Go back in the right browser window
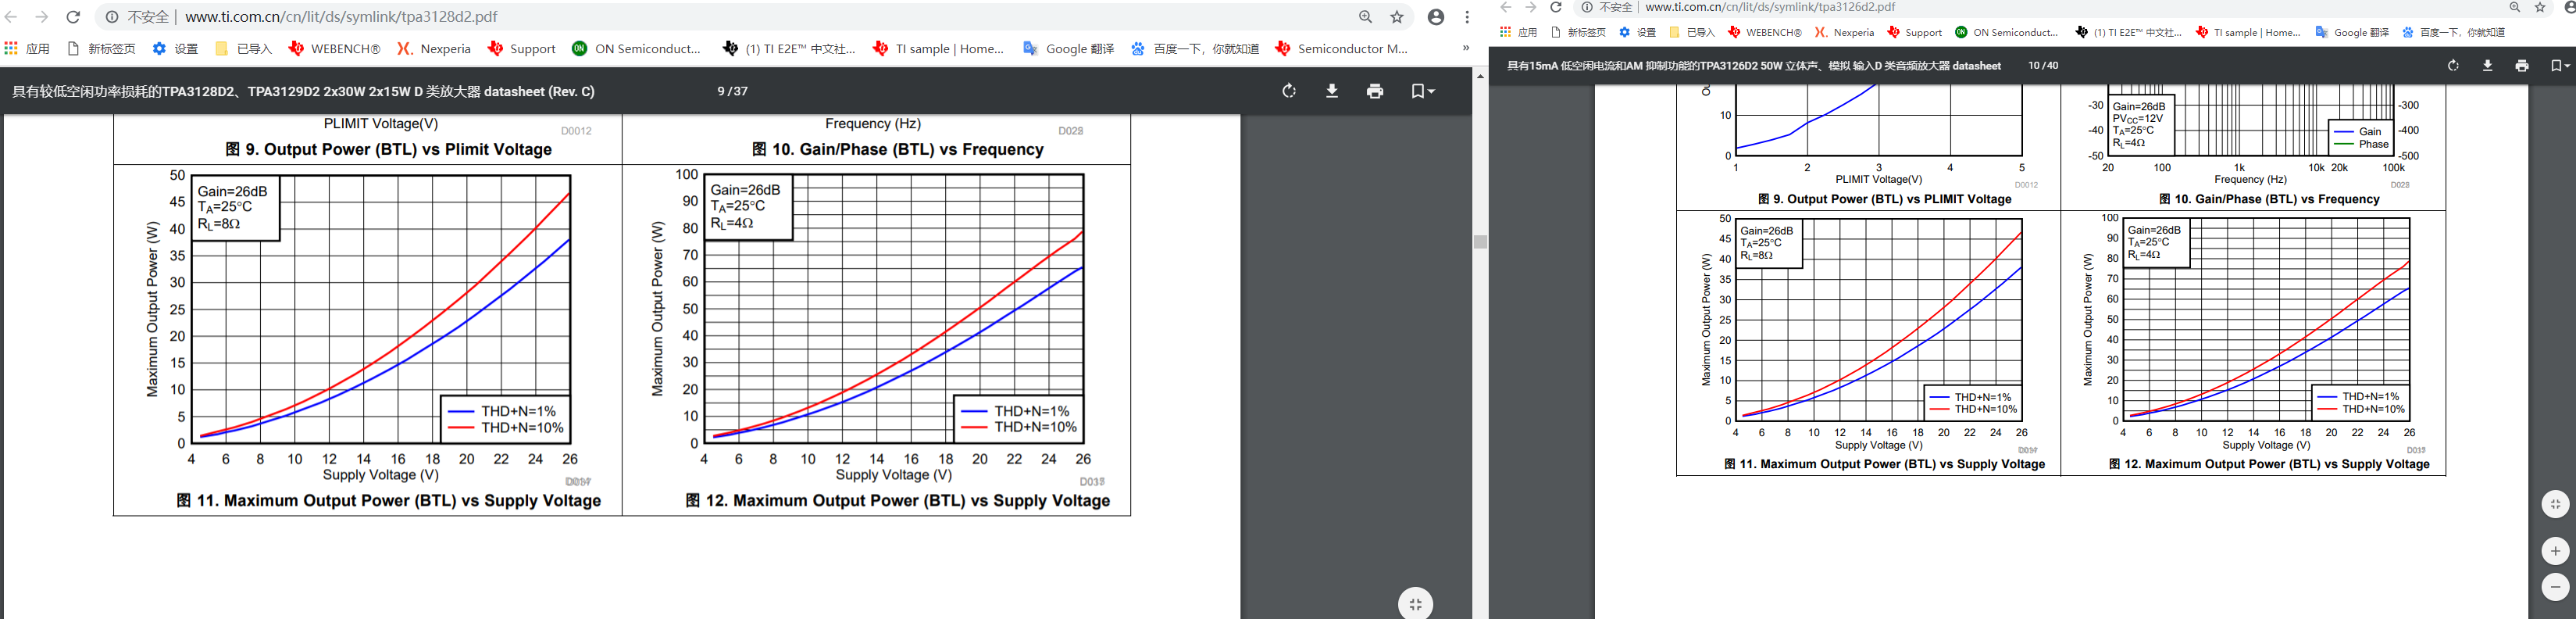The width and height of the screenshot is (2576, 619). tap(1506, 7)
